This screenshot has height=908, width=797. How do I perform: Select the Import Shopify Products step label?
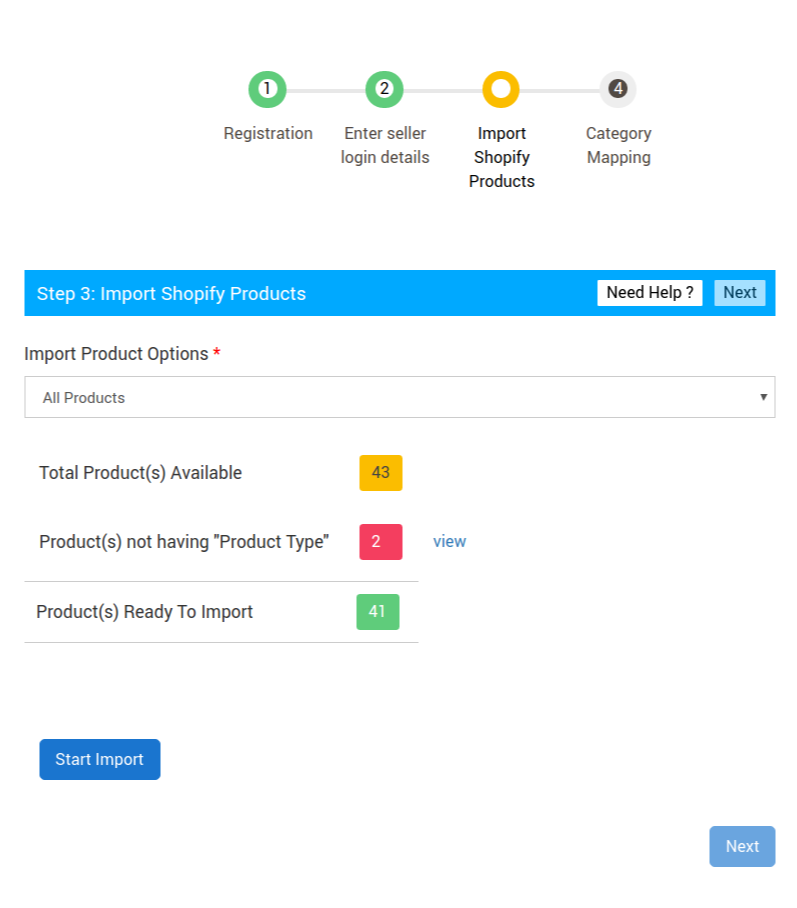502,157
